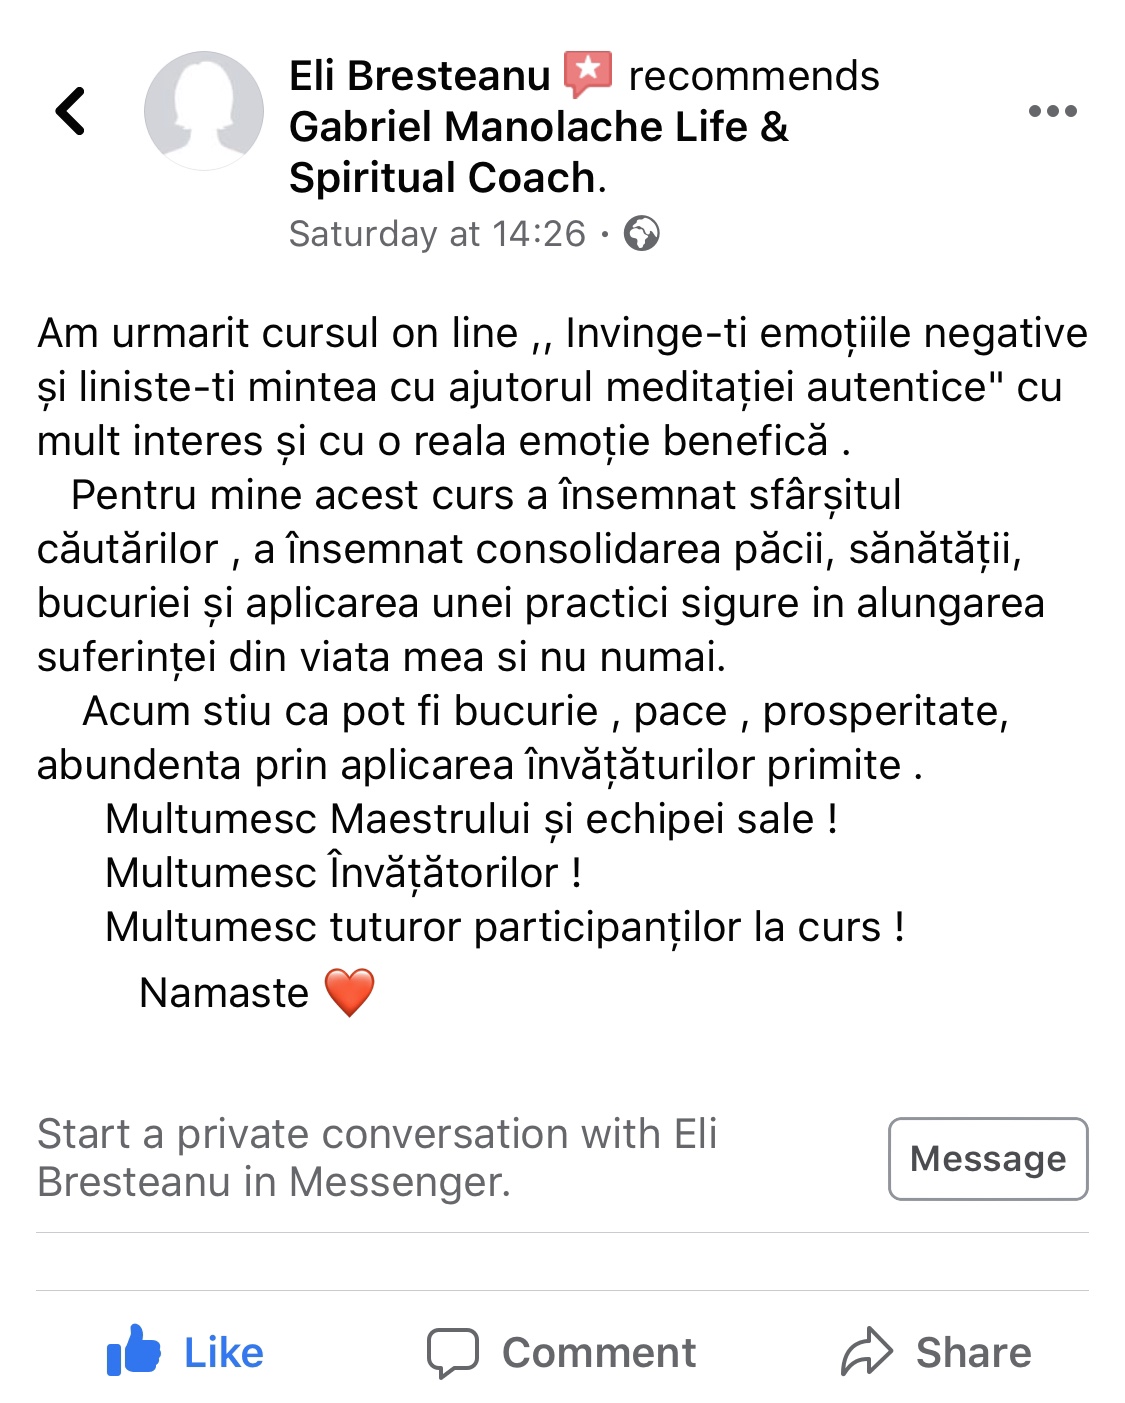
Task: Select the Comment label
Action: coord(599,1353)
